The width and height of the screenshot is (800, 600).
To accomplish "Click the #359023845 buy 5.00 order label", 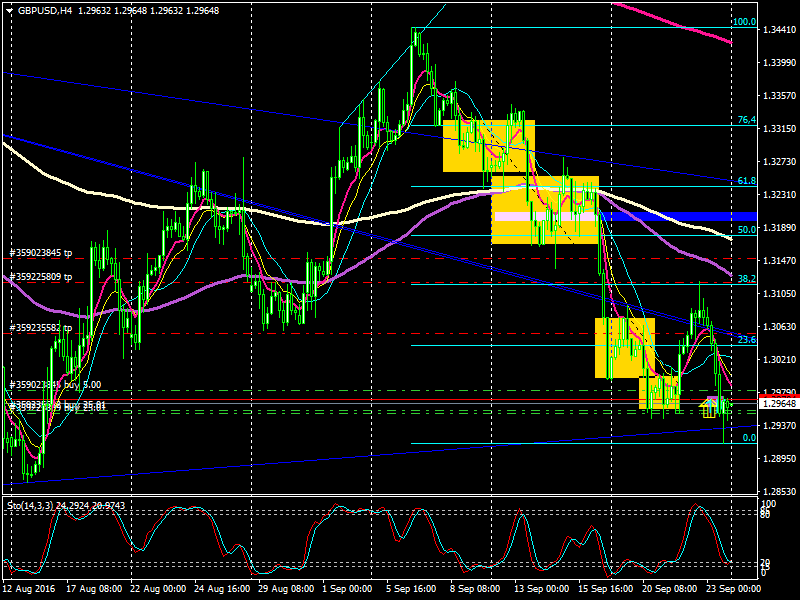I will [55, 385].
